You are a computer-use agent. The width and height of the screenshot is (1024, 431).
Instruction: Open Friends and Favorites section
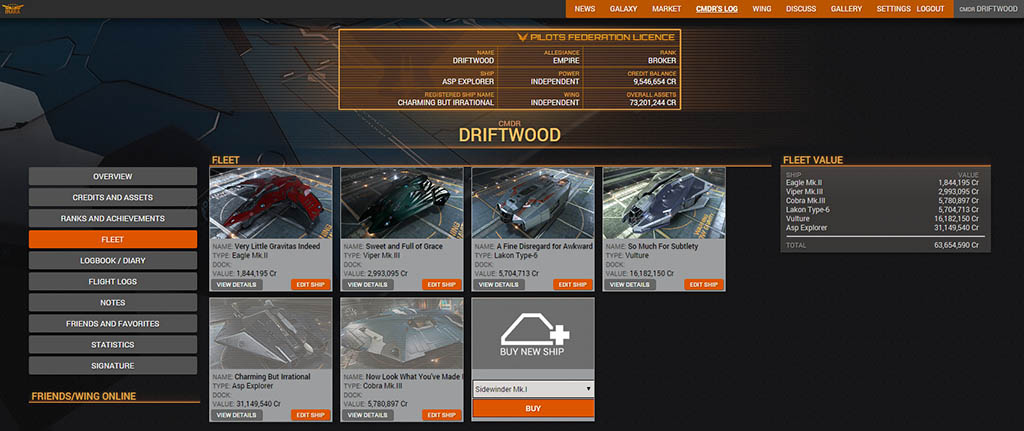coord(112,323)
